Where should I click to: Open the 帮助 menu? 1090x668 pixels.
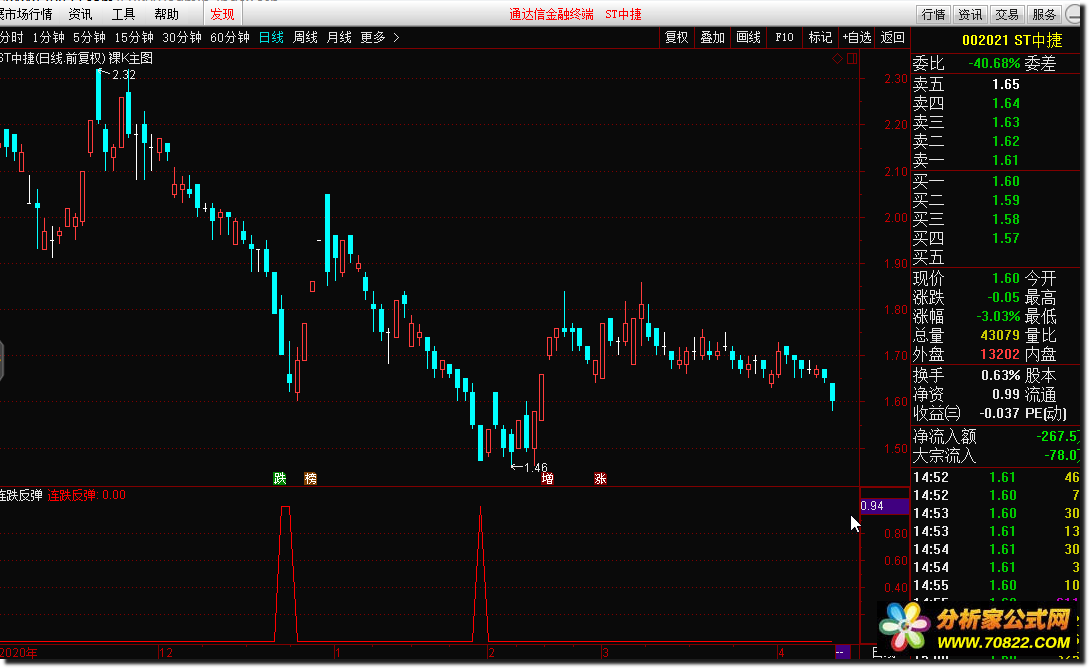pyautogui.click(x=167, y=14)
